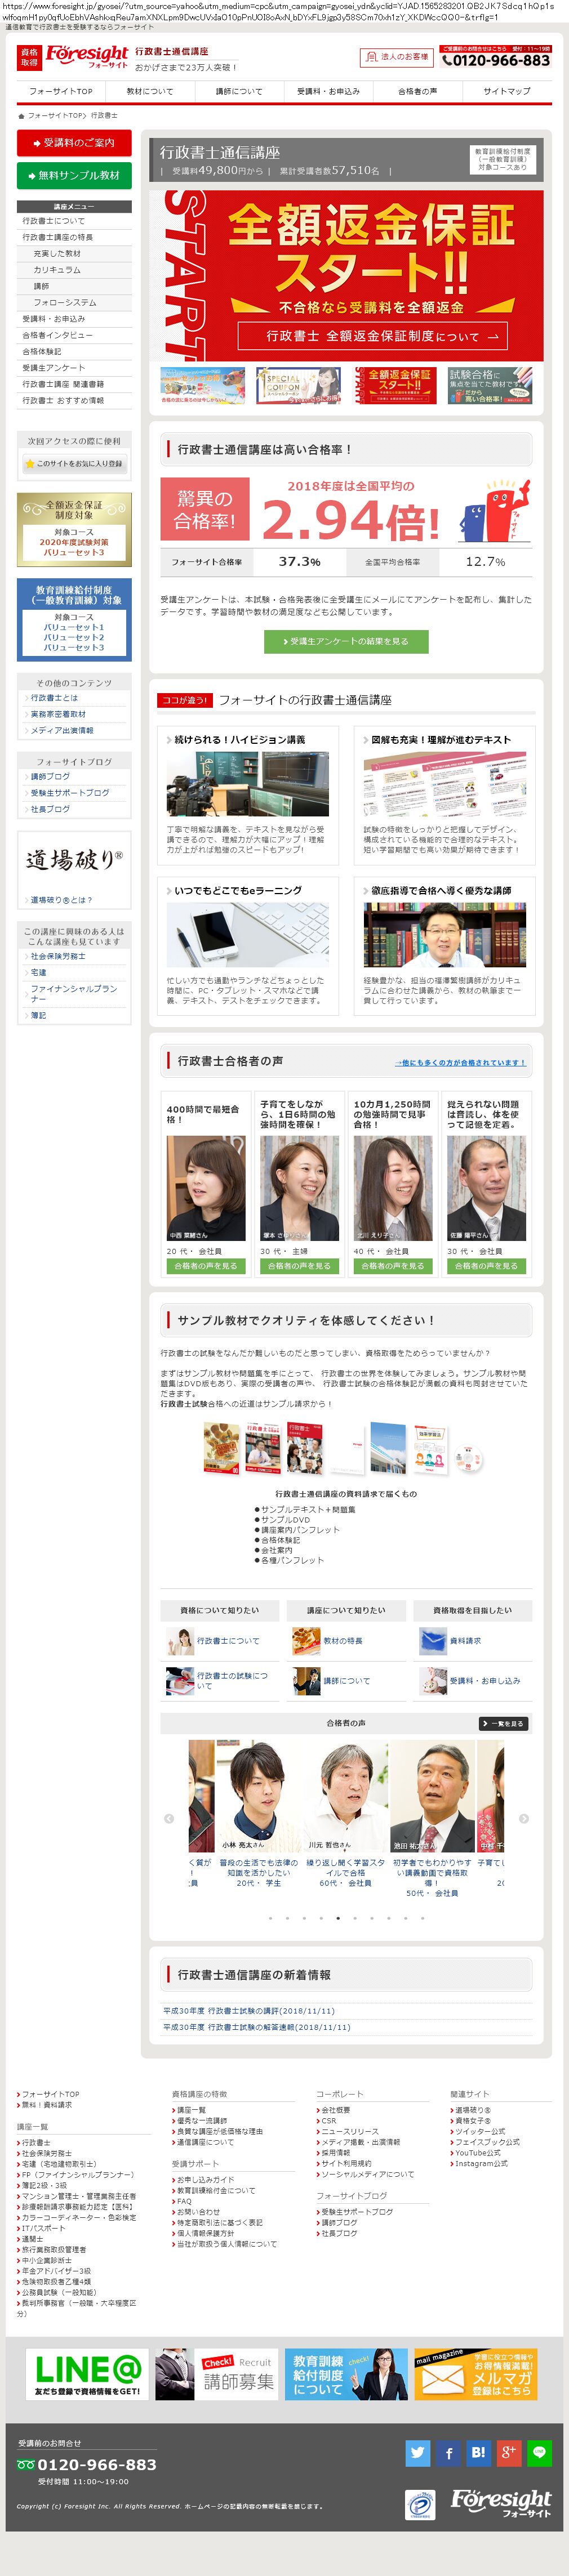Click the 他にも多くの方が合格されています link
This screenshot has height=2576, width=569.
pyautogui.click(x=461, y=1062)
